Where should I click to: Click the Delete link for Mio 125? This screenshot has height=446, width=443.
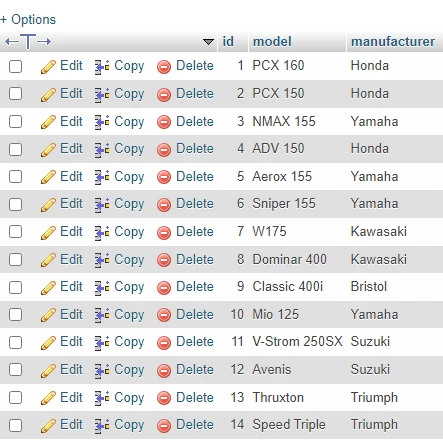(x=195, y=314)
